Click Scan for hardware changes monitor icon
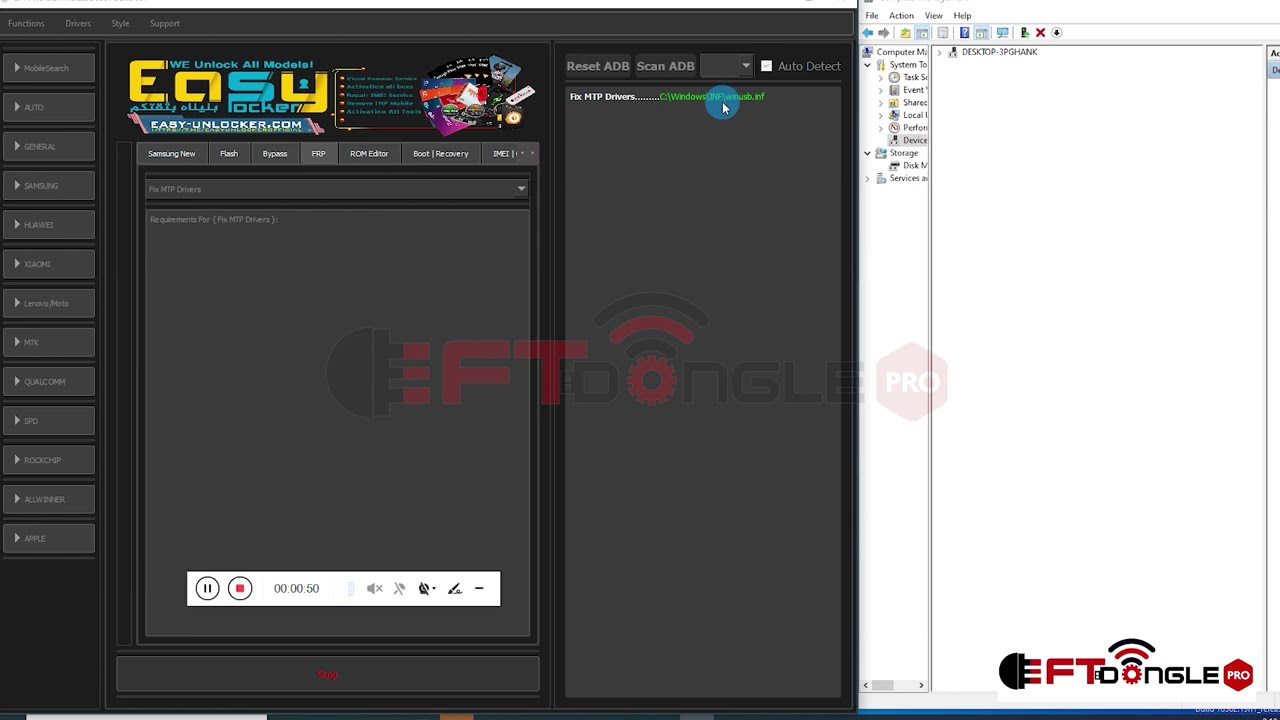The image size is (1280, 720). click(x=1003, y=33)
